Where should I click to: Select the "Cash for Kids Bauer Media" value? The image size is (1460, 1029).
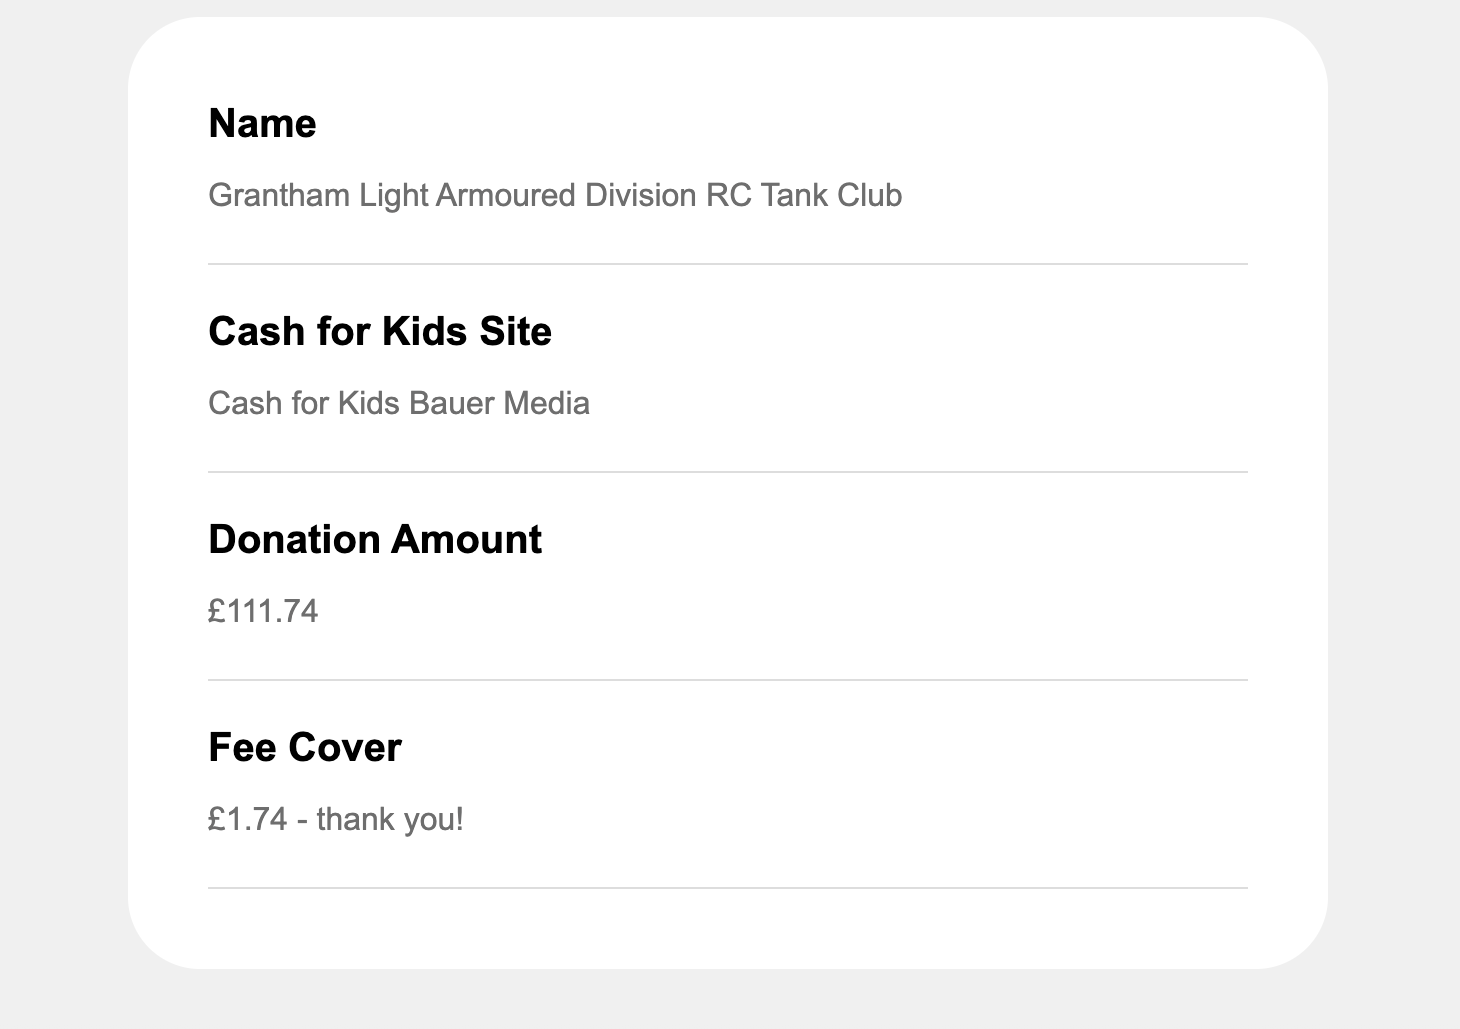pyautogui.click(x=399, y=403)
